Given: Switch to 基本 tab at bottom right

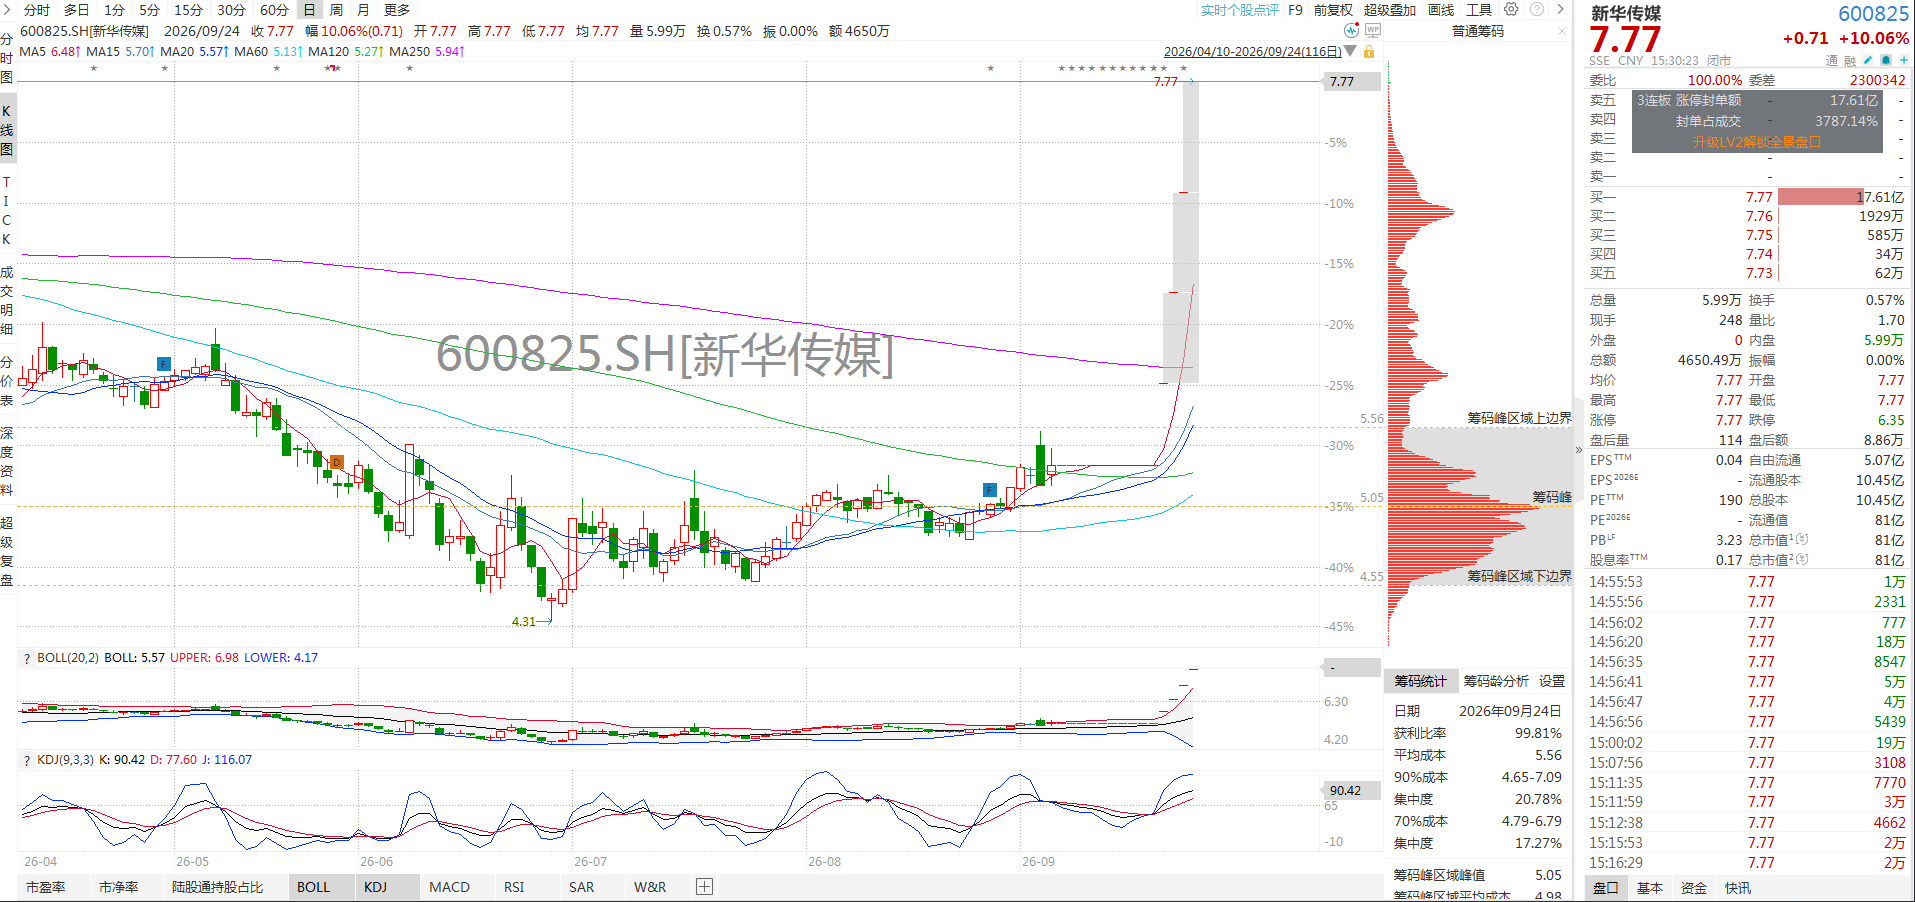Looking at the screenshot, I should [1650, 888].
